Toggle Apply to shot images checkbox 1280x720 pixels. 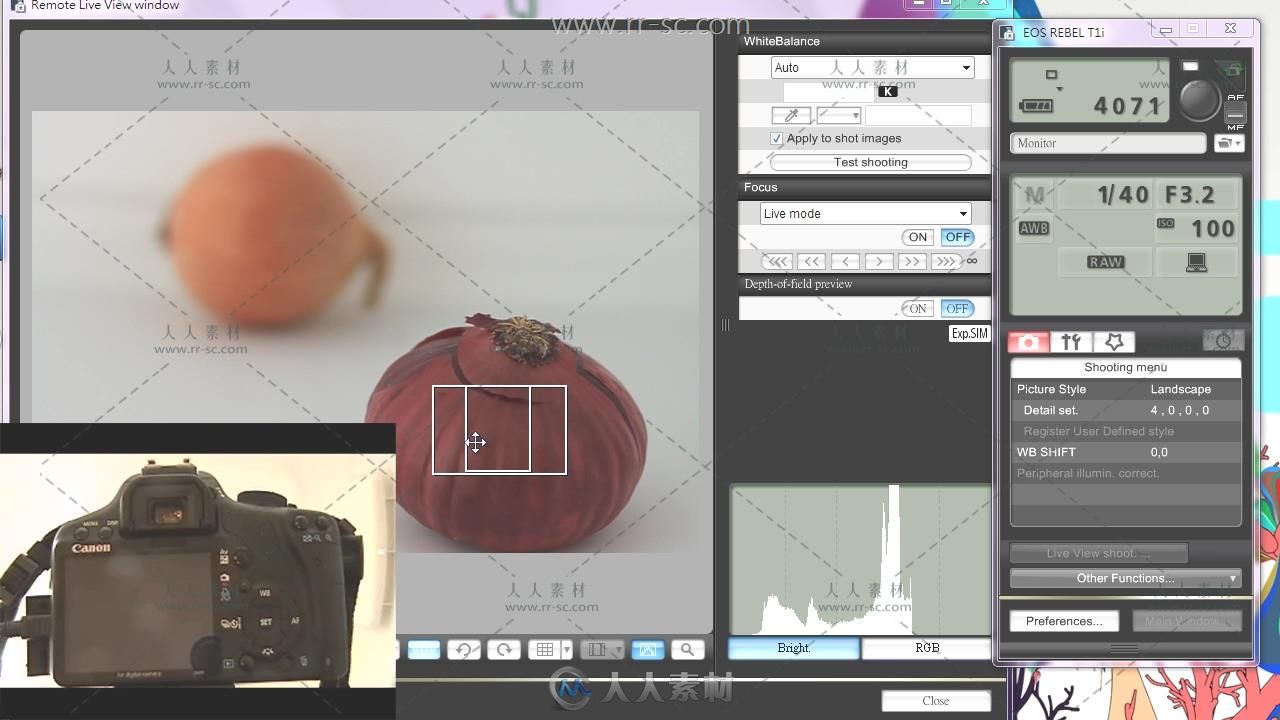(777, 139)
